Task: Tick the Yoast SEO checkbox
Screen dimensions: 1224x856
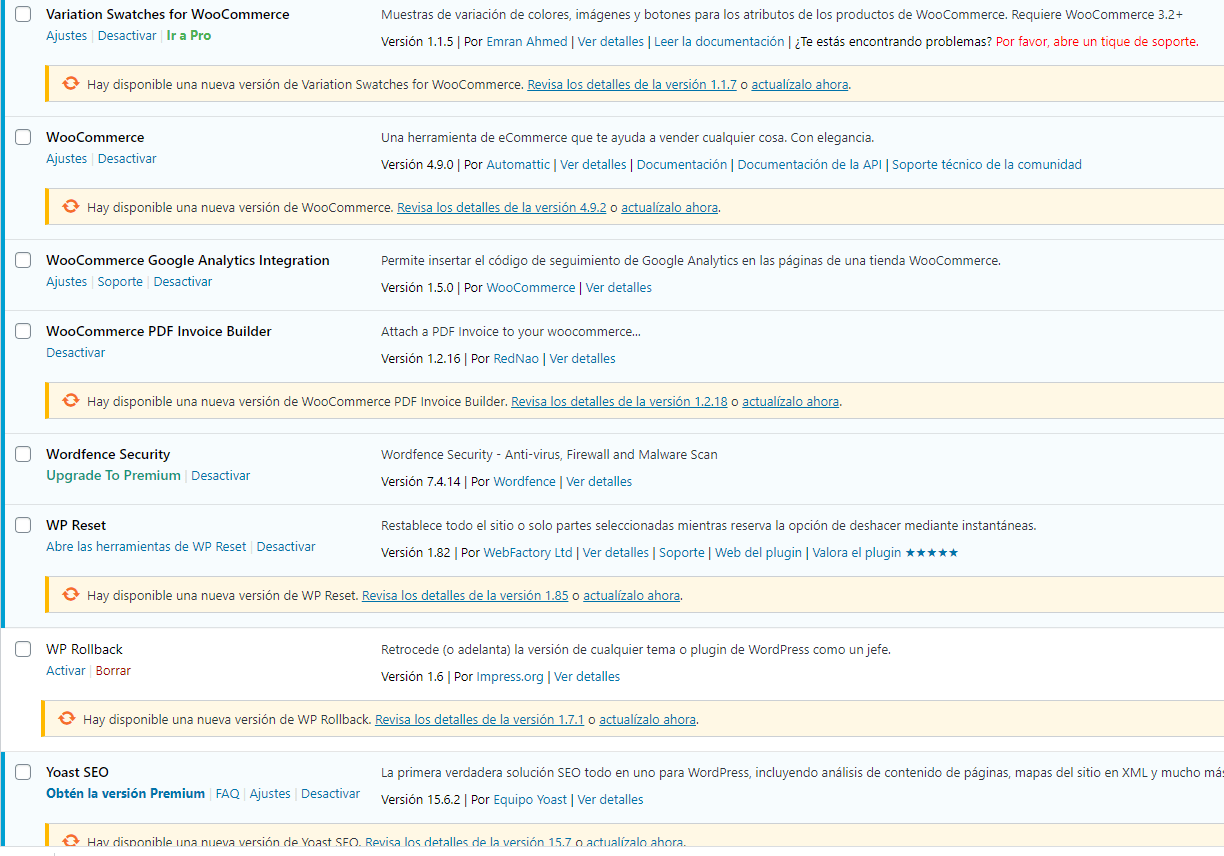Action: [x=23, y=773]
